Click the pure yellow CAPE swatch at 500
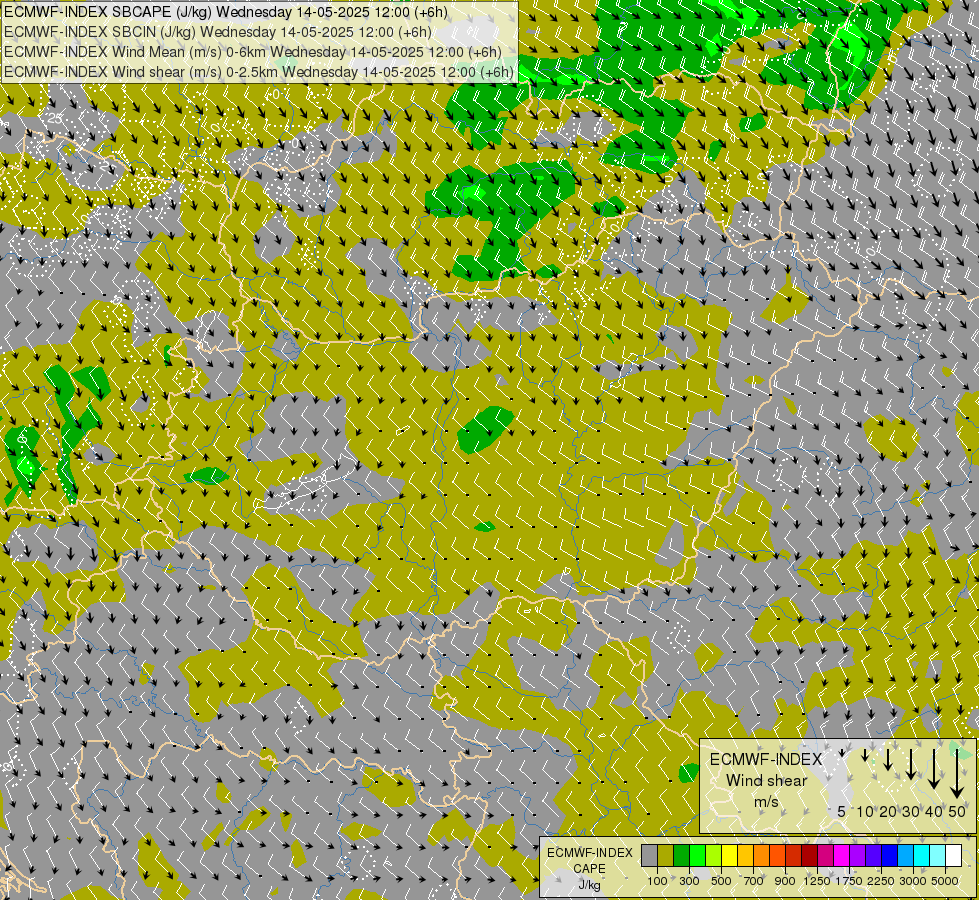The image size is (979, 900). (x=730, y=855)
